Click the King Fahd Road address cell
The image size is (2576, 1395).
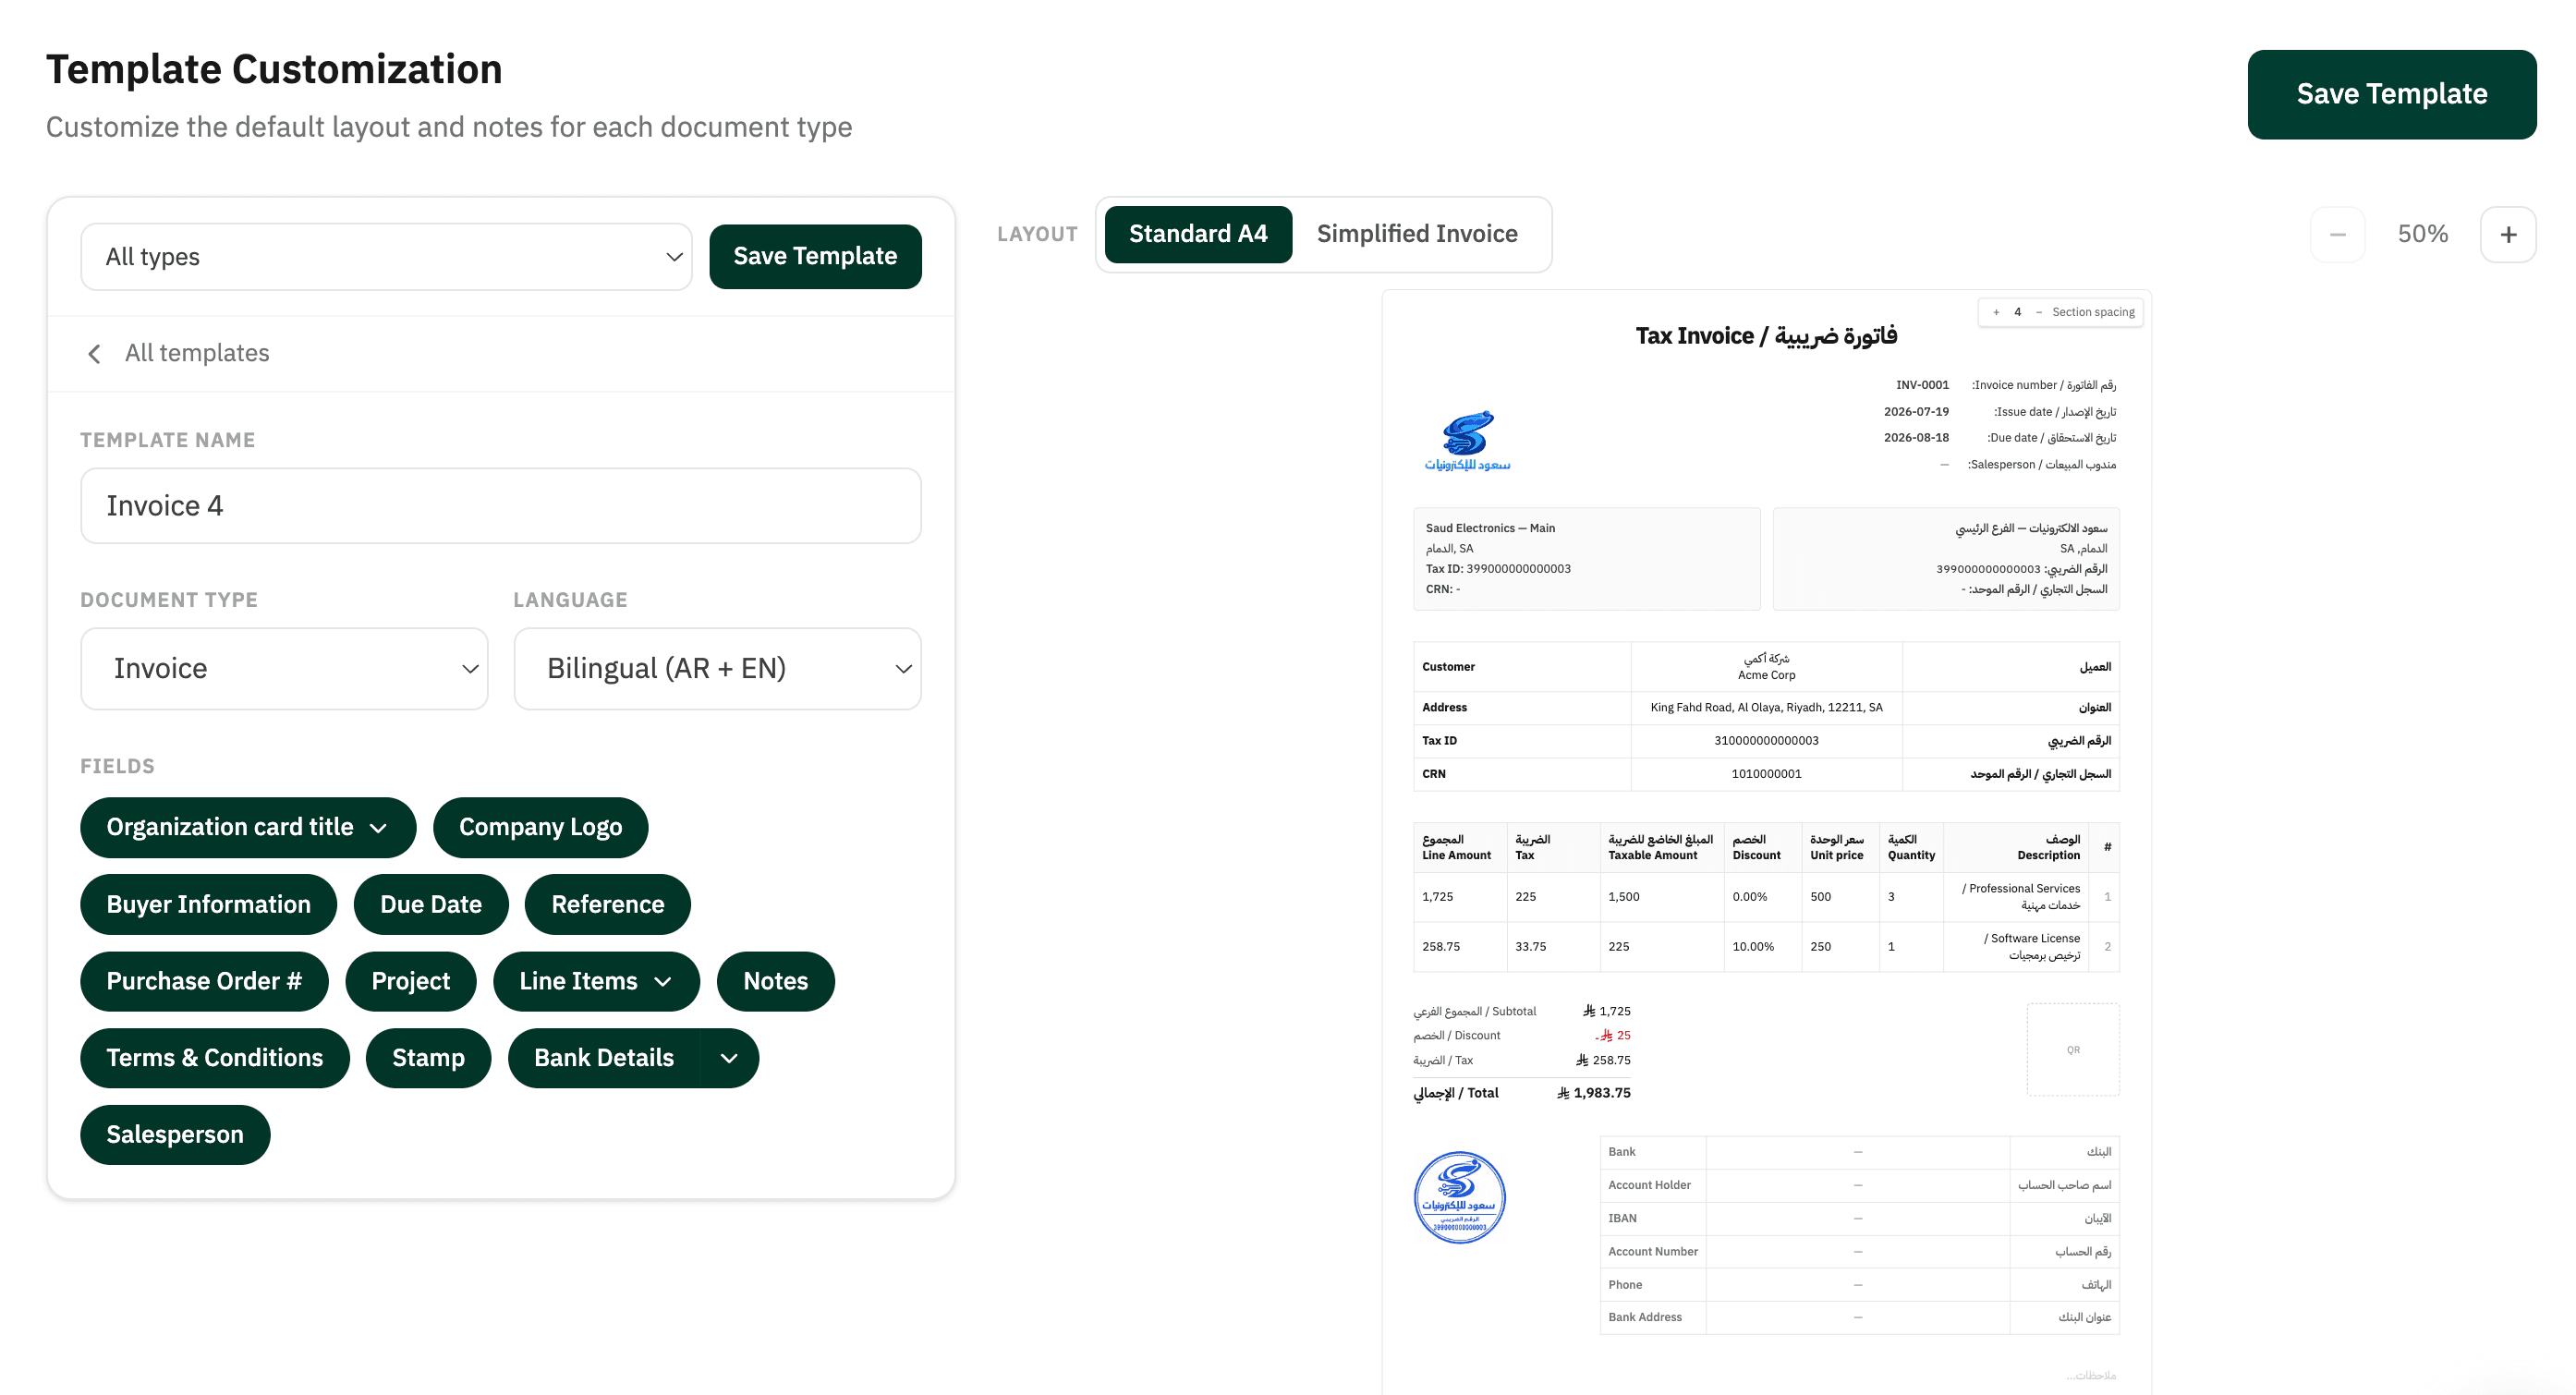1766,708
